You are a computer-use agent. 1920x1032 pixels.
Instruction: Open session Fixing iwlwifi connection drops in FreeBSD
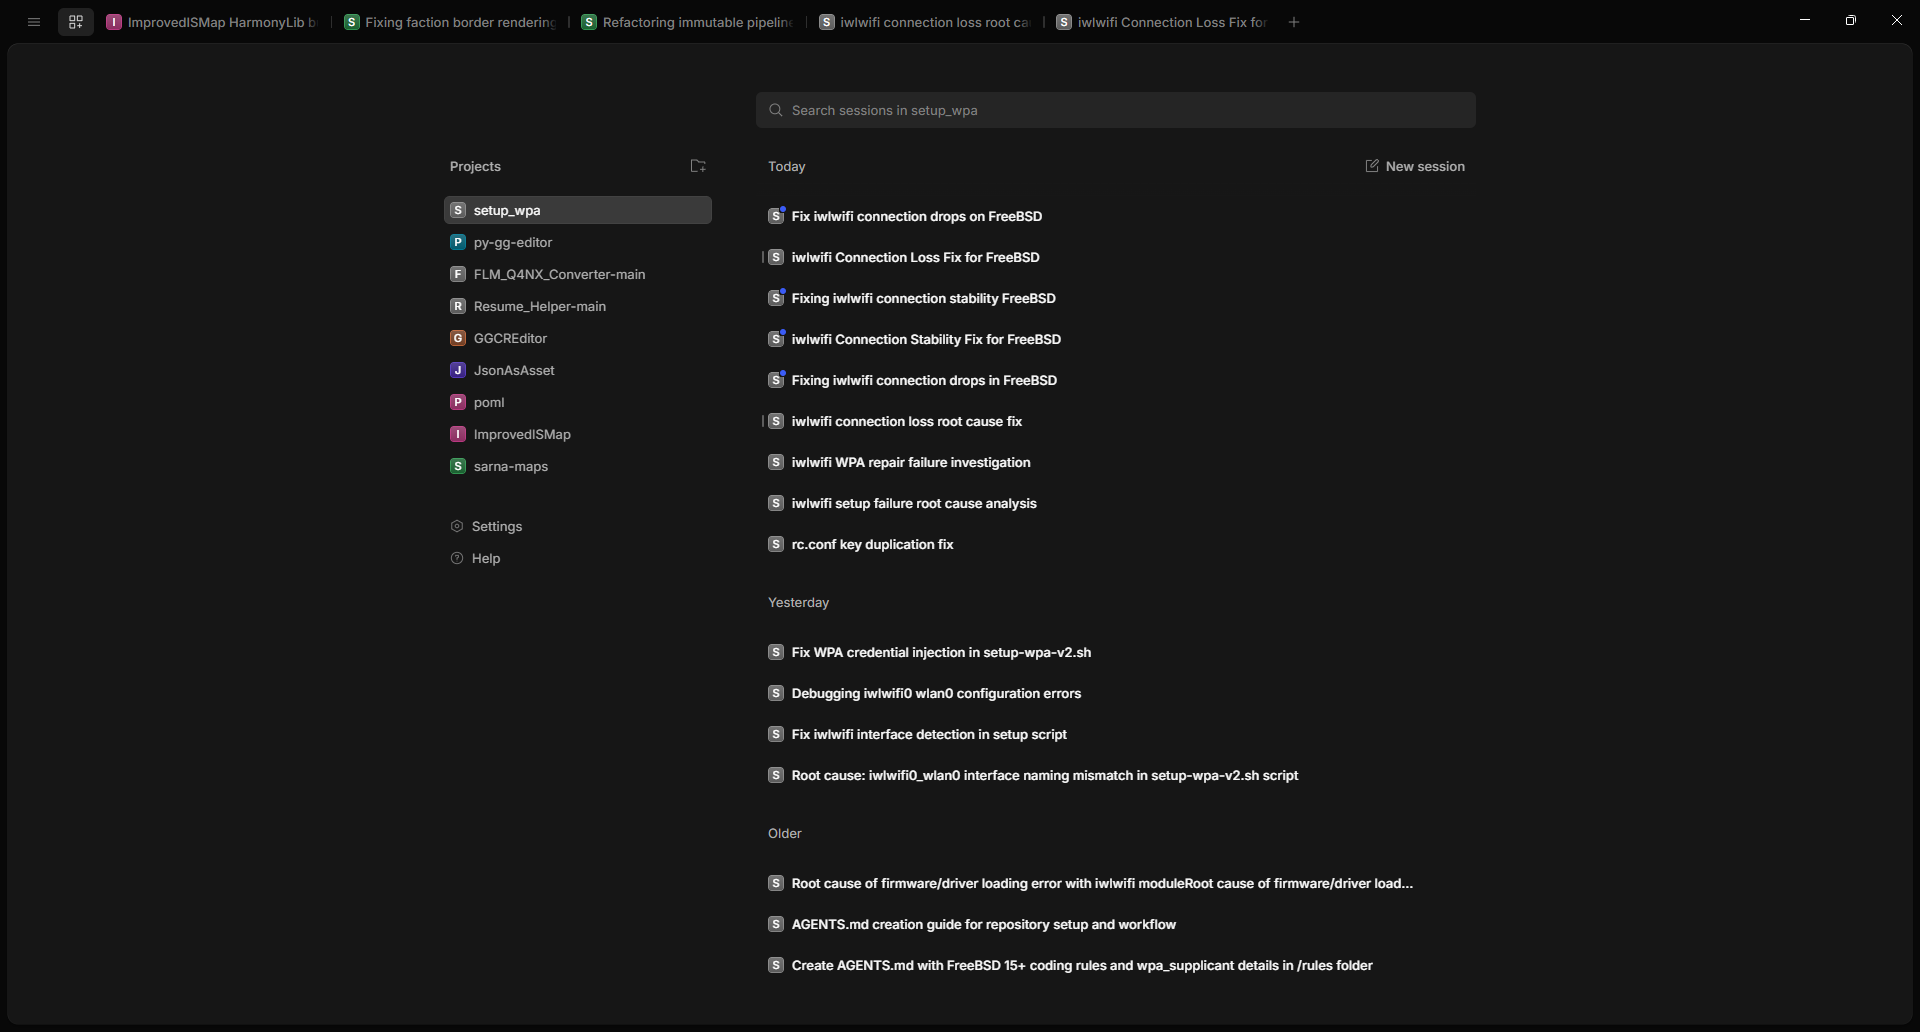tap(1116, 380)
